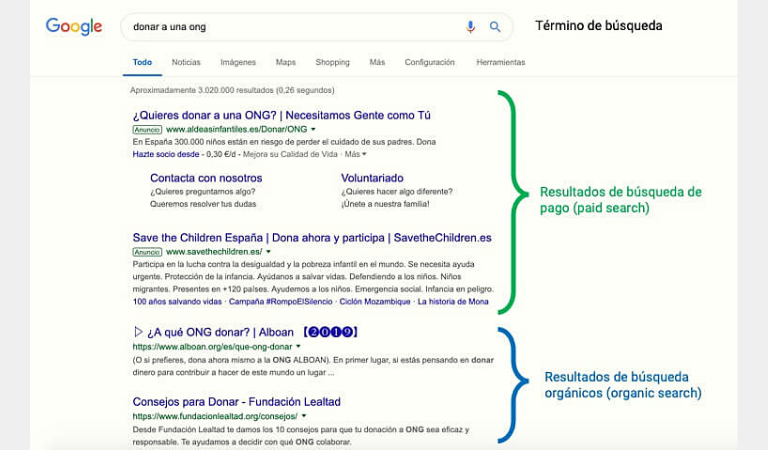Click the Anuncio badge on the Aldeas Infantiles ad

(147, 130)
